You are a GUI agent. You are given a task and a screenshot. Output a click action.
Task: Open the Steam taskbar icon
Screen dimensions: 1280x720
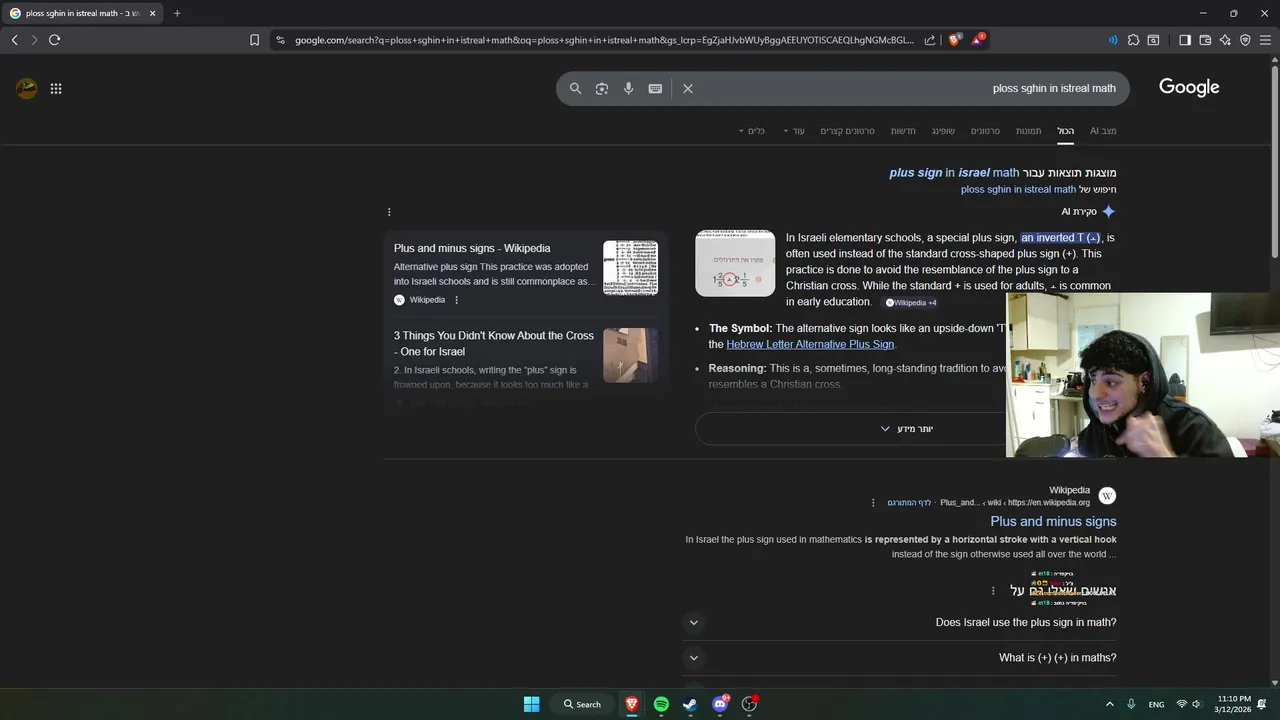(x=690, y=704)
